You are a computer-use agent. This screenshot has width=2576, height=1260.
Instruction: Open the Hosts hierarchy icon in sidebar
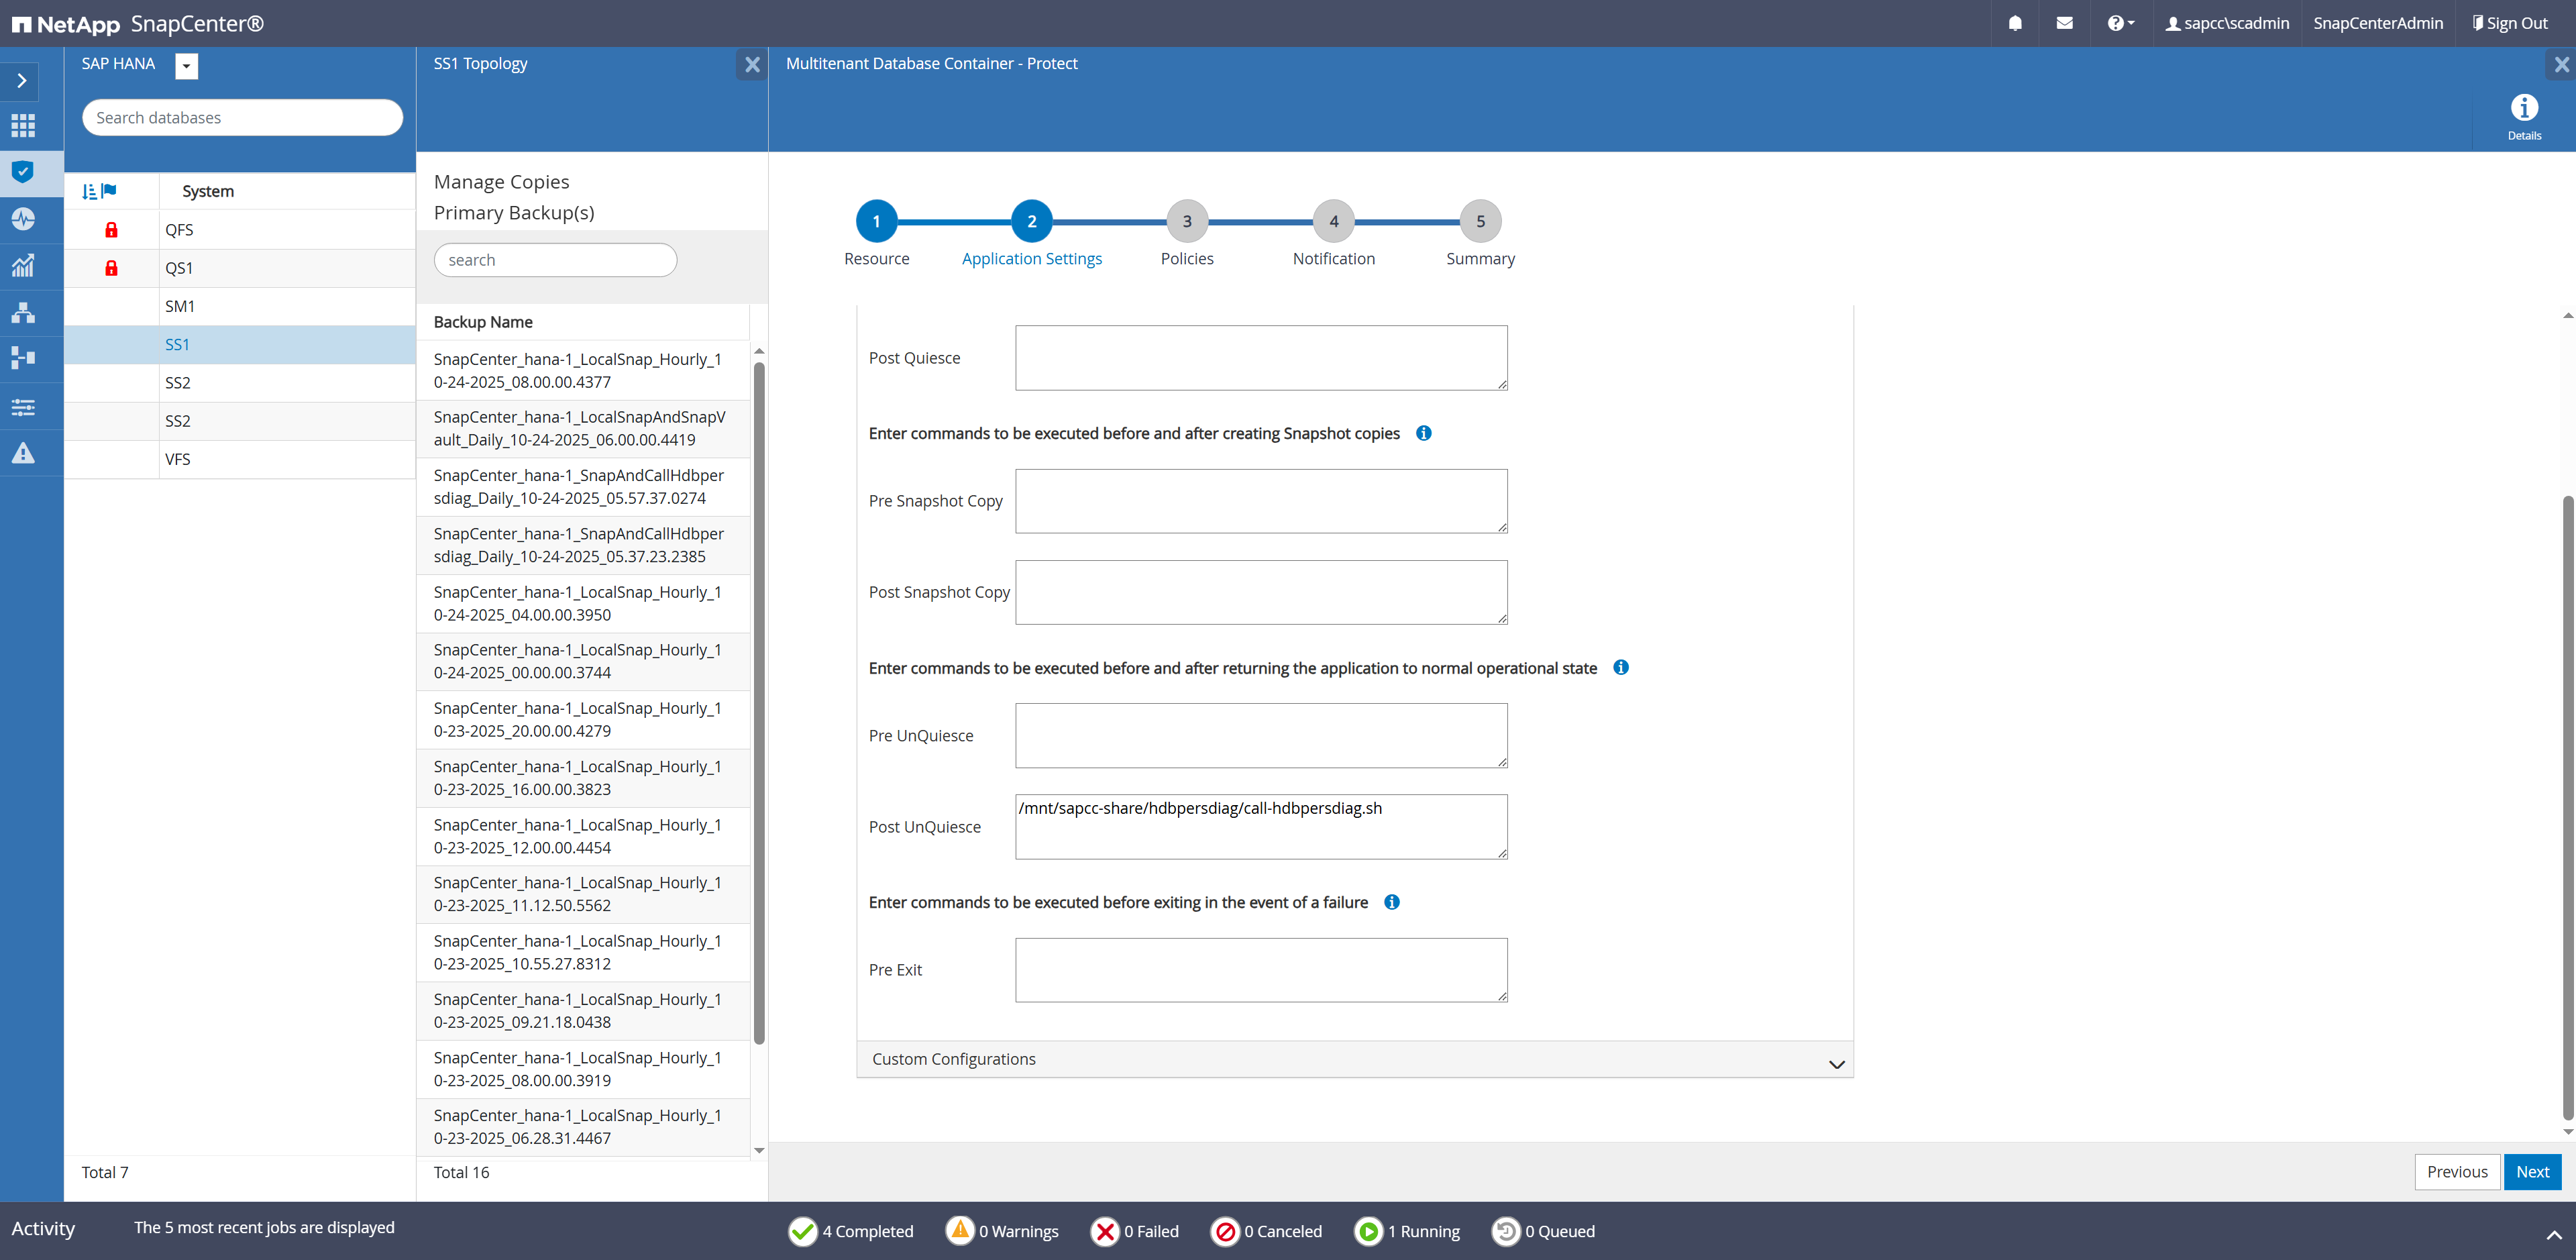23,312
